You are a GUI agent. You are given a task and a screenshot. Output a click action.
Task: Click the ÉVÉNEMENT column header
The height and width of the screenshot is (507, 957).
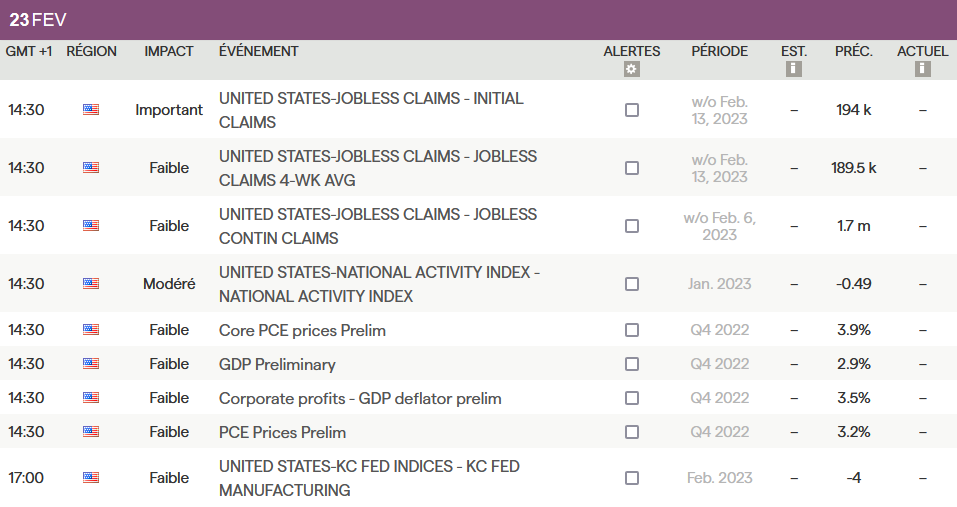(x=258, y=51)
